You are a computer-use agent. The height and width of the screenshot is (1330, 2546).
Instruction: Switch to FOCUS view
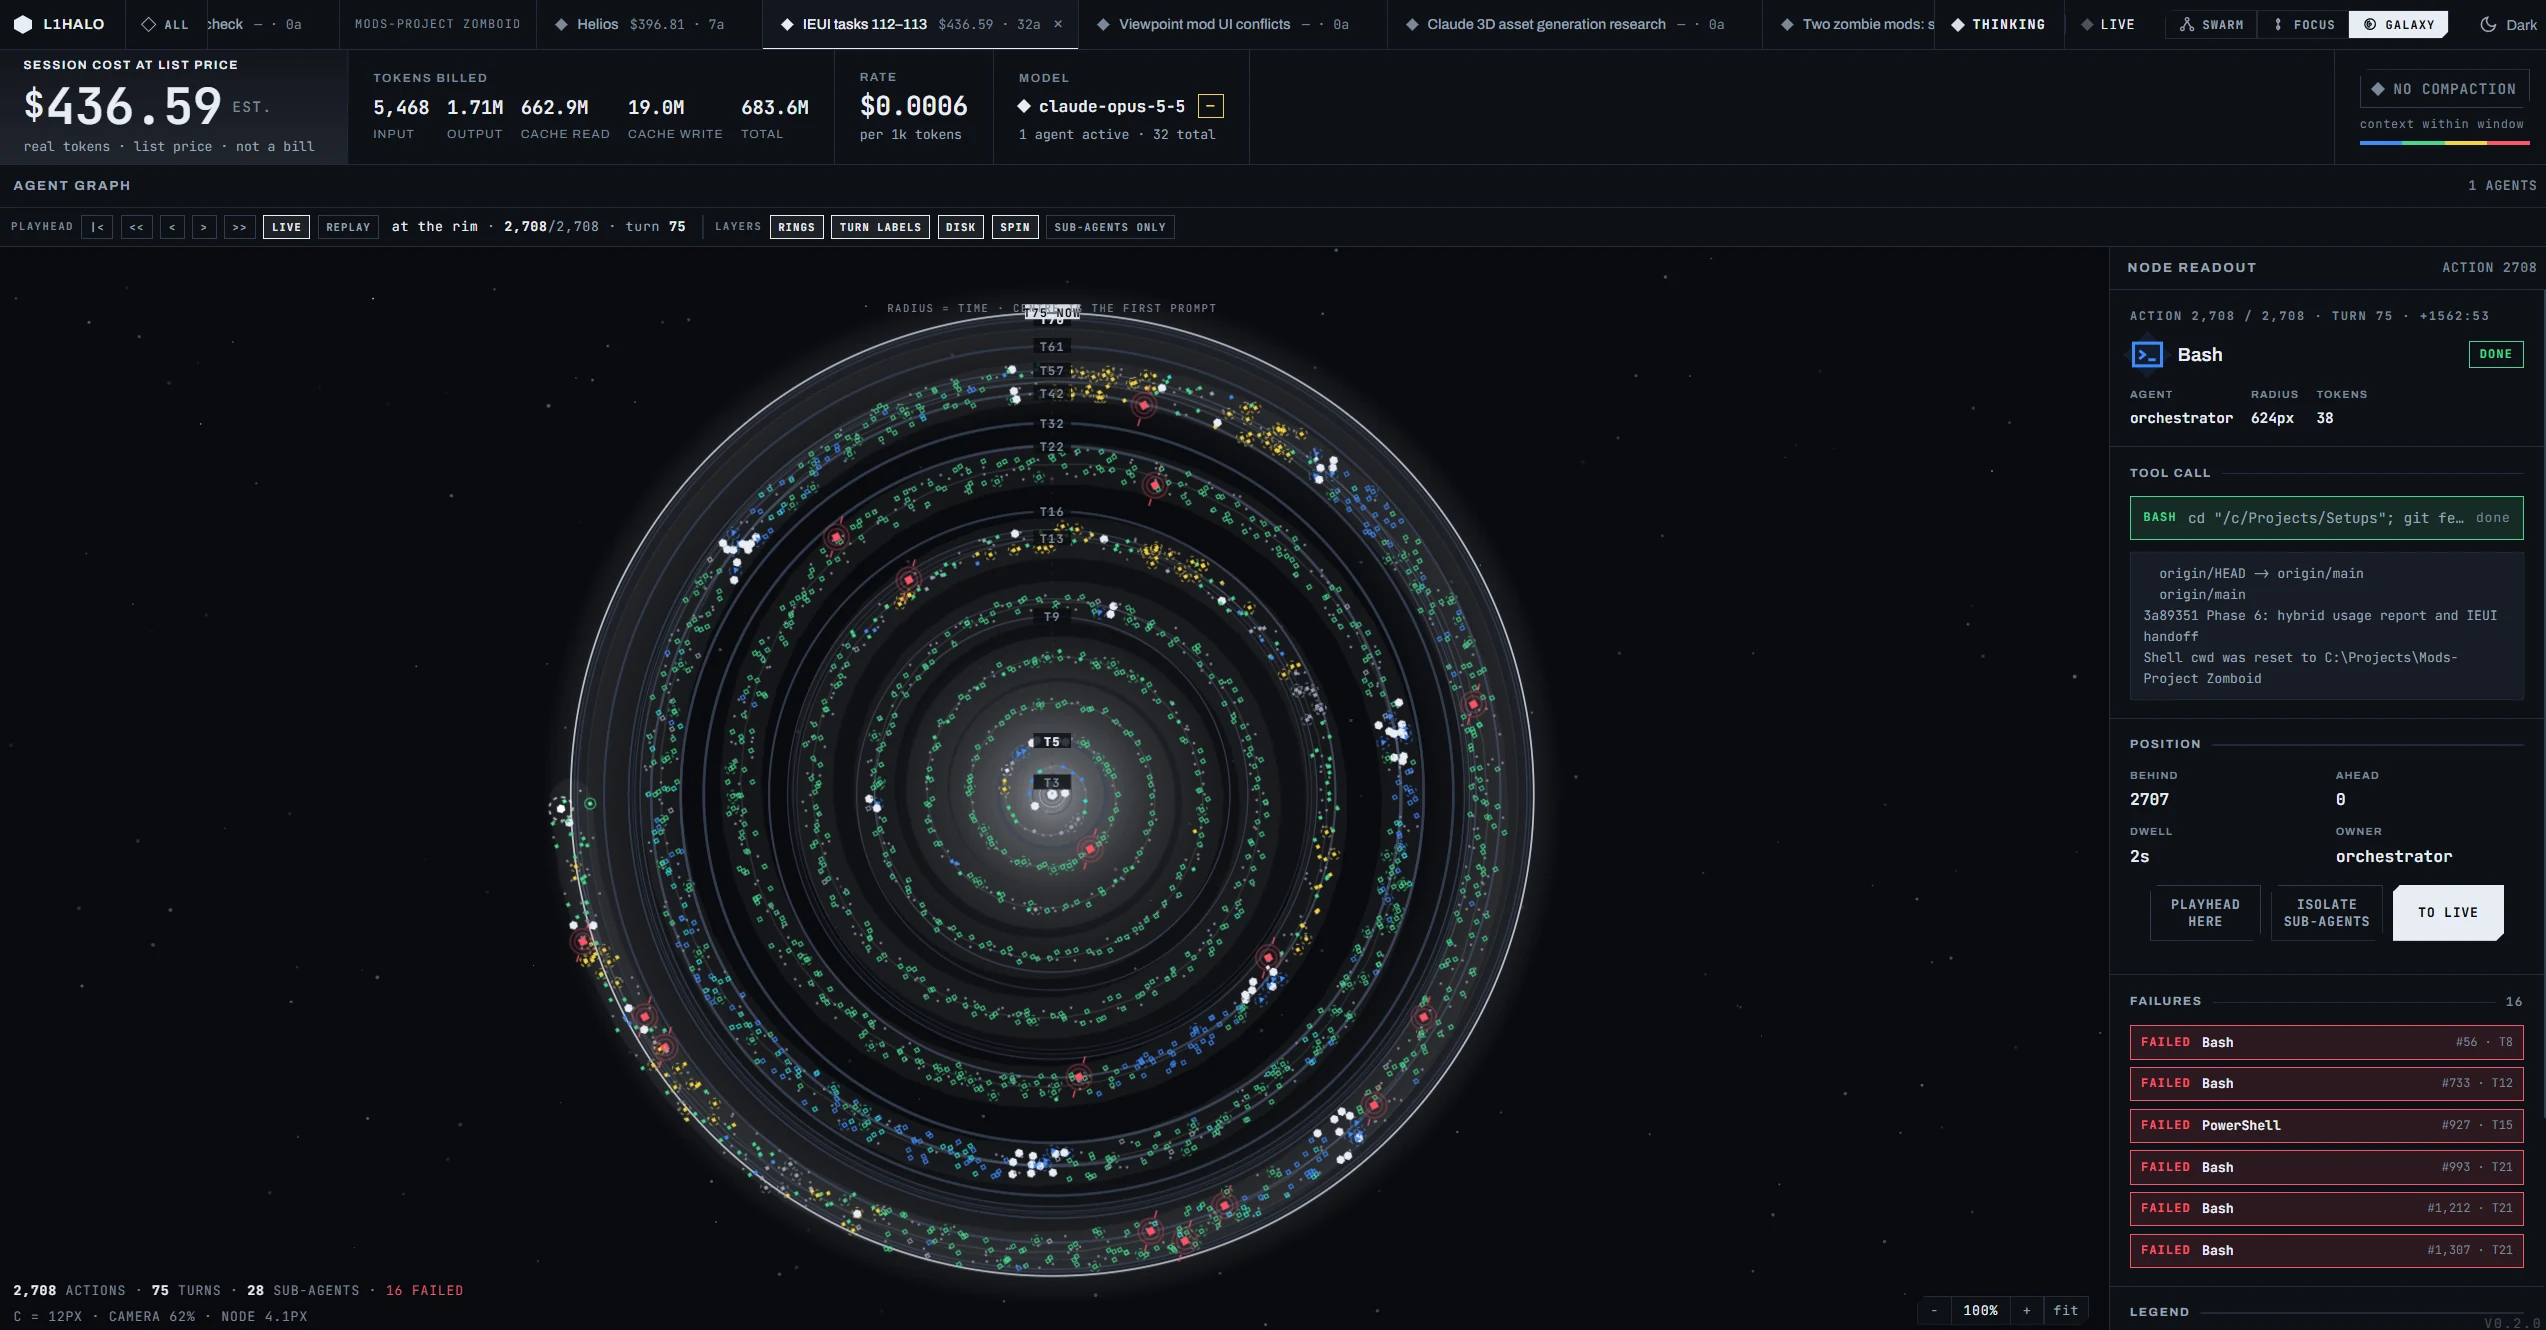click(x=2303, y=24)
